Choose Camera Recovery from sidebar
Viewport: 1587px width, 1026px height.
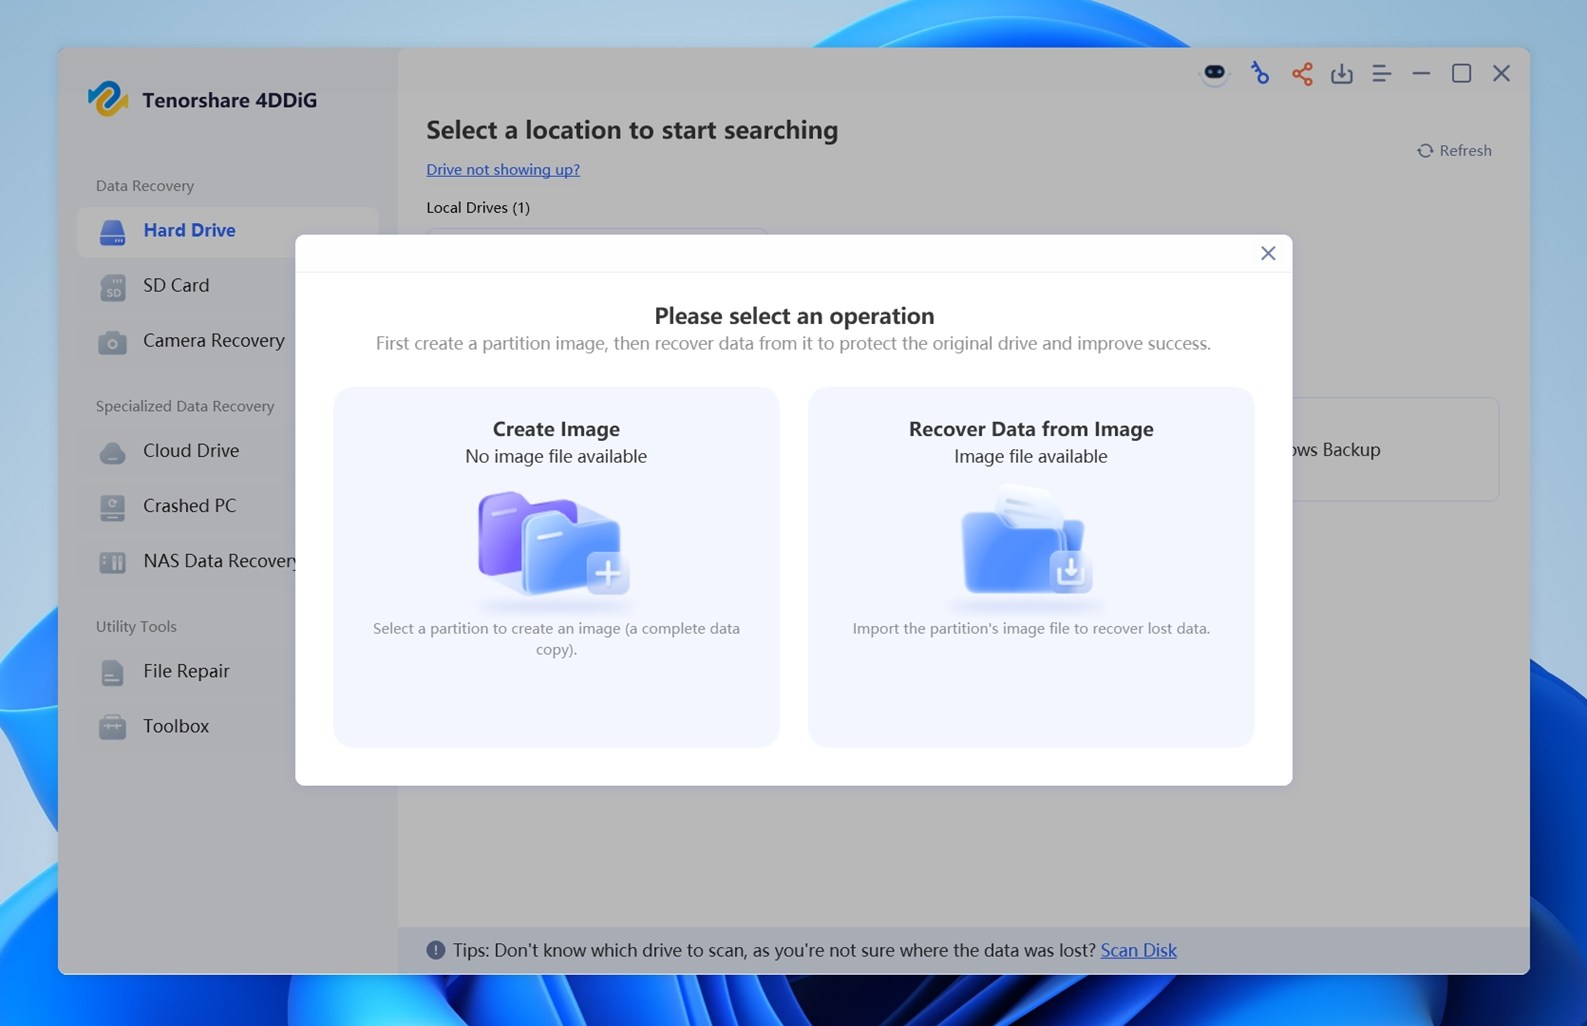pyautogui.click(x=213, y=341)
